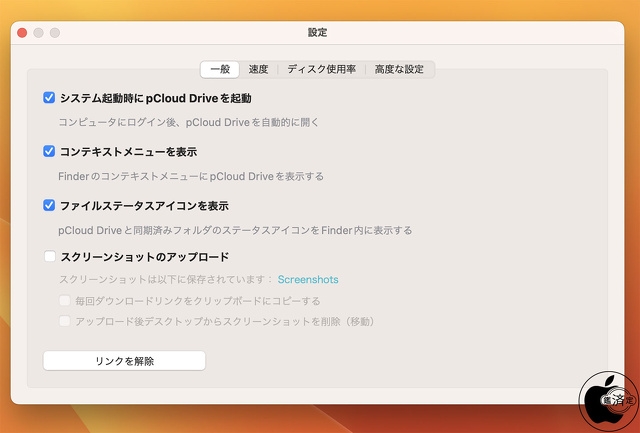Click the Apple logo badge in corner

point(608,401)
